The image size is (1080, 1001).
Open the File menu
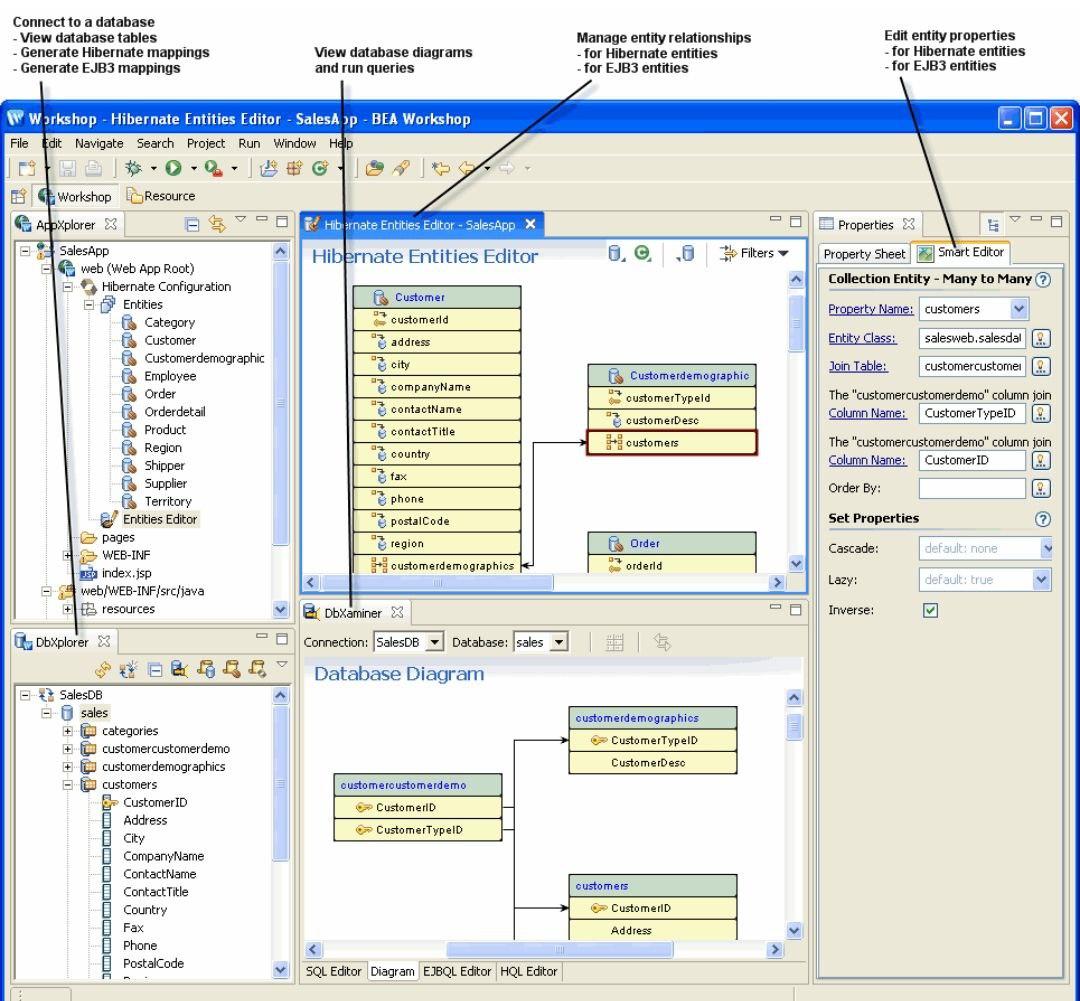point(19,143)
